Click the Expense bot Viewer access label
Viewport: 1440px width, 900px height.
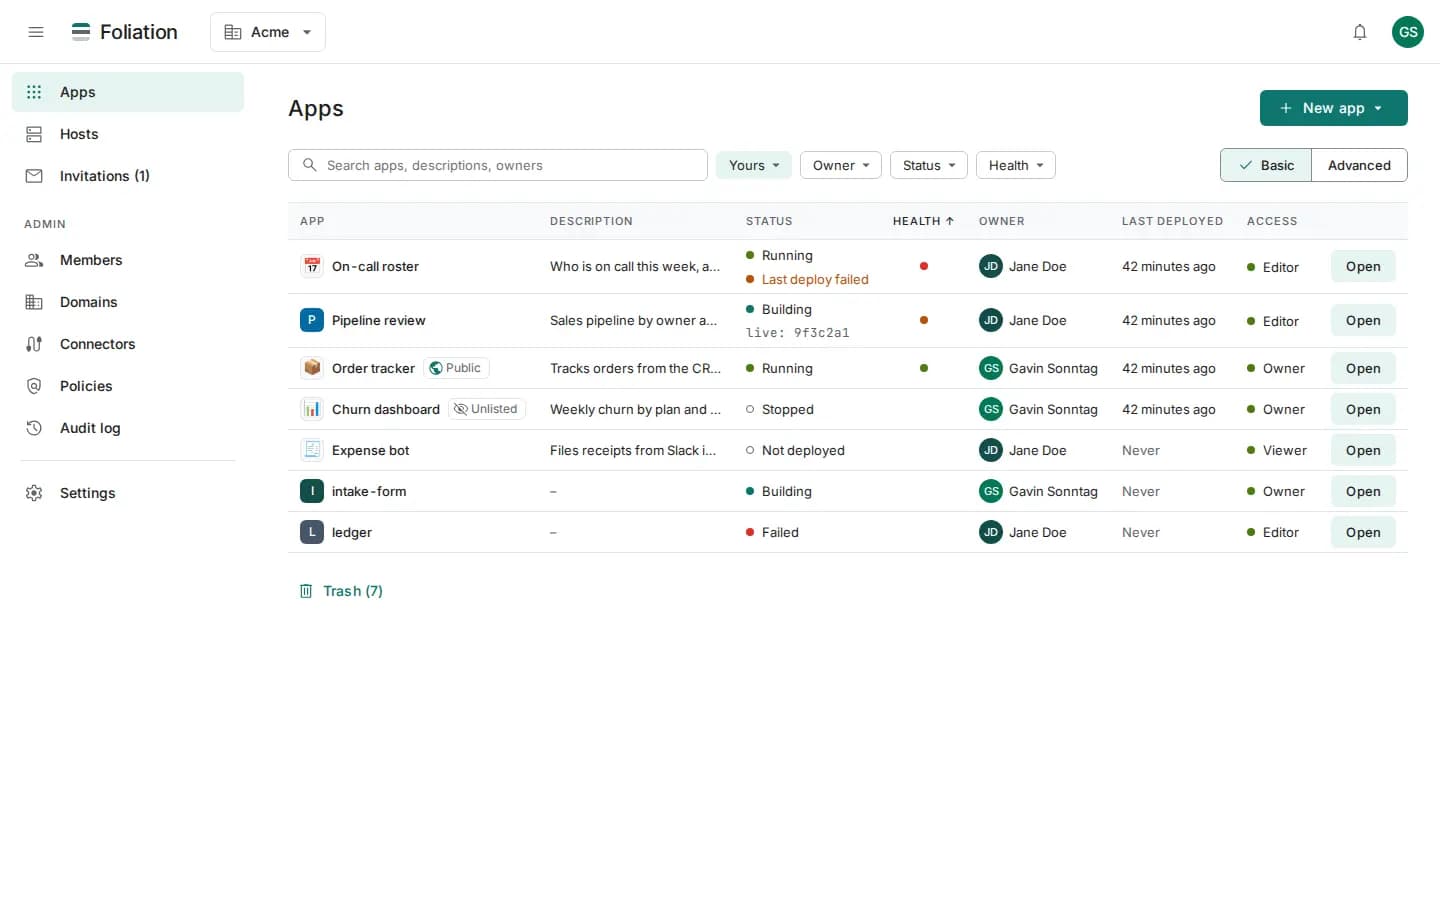click(1284, 450)
